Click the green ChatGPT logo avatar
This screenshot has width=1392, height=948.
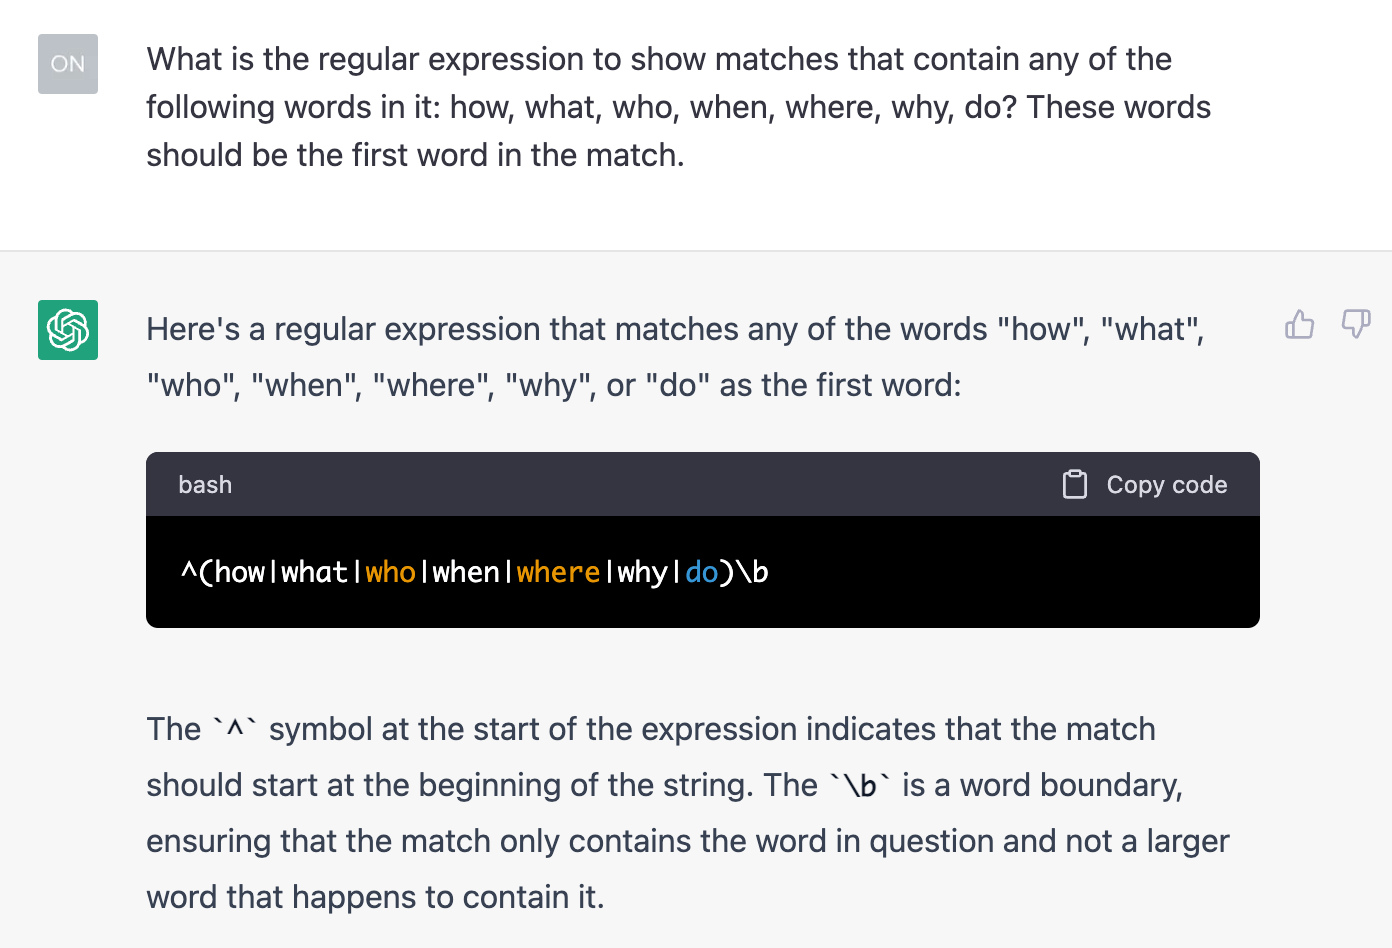click(68, 330)
